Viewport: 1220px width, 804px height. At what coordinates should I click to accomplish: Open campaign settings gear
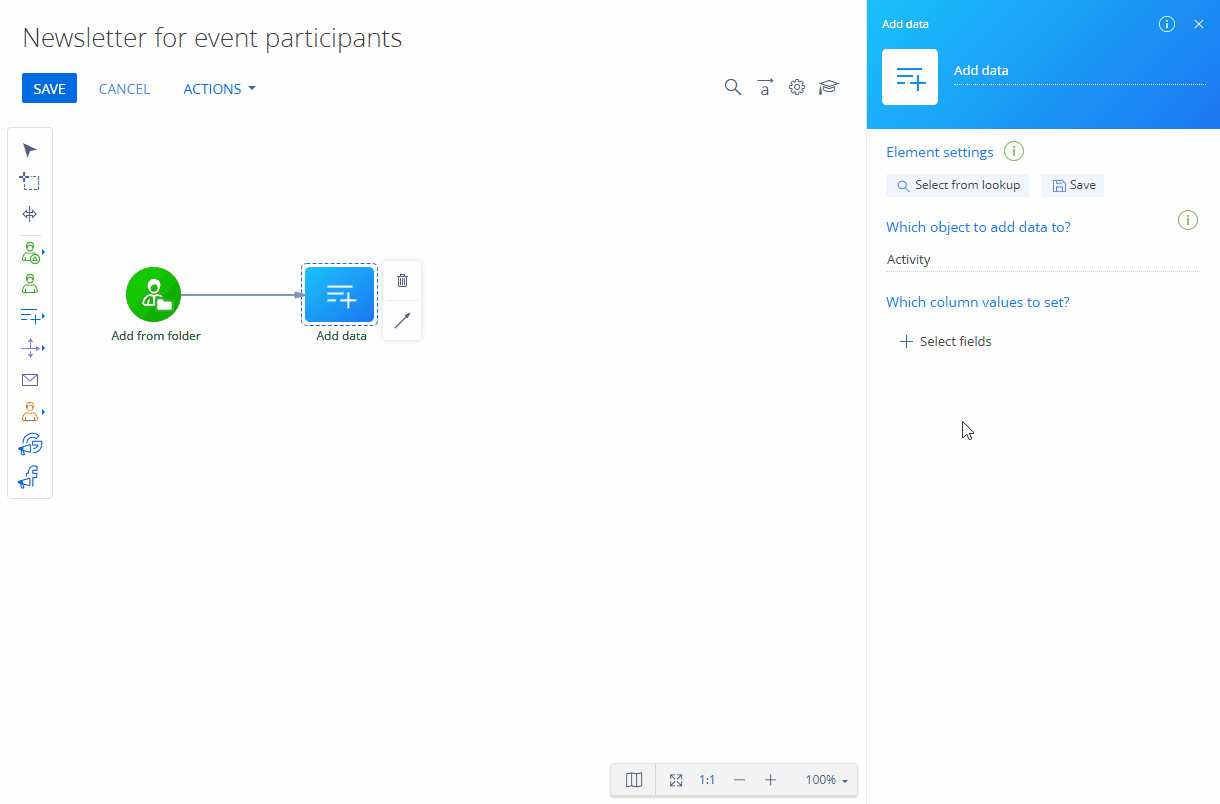click(x=797, y=88)
